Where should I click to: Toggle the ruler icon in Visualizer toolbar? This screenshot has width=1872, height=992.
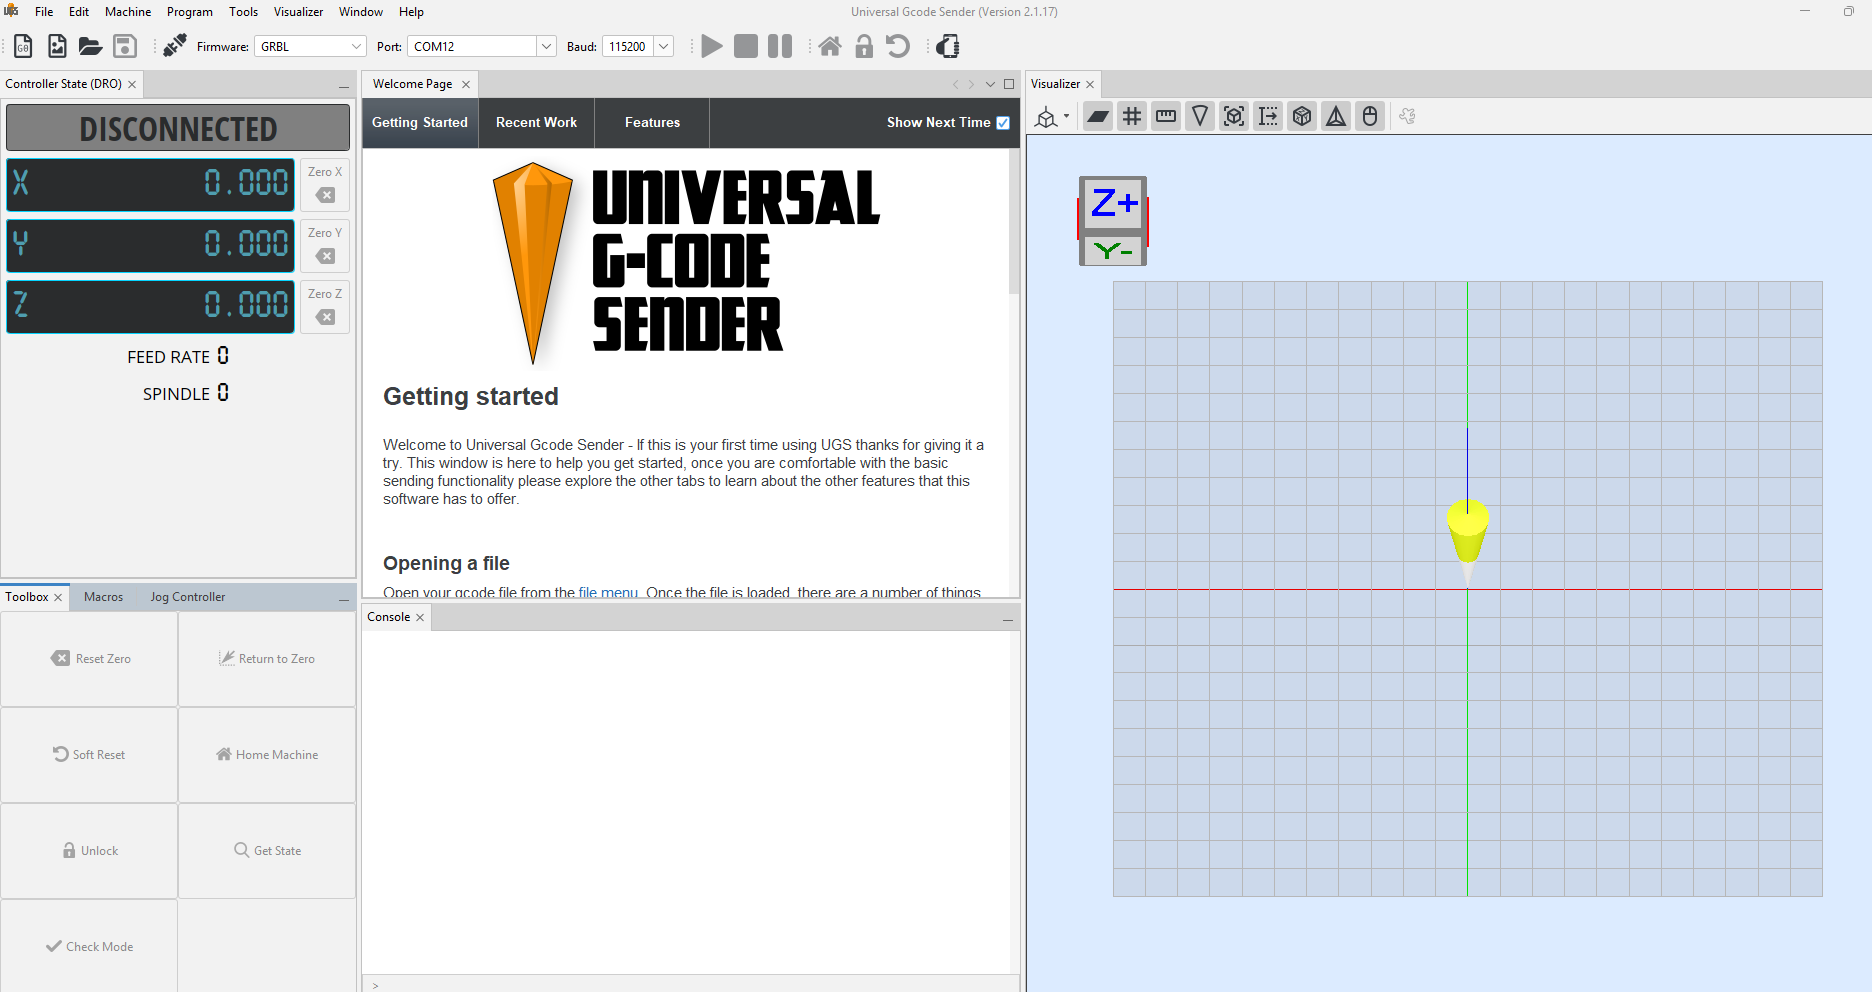coord(1166,117)
